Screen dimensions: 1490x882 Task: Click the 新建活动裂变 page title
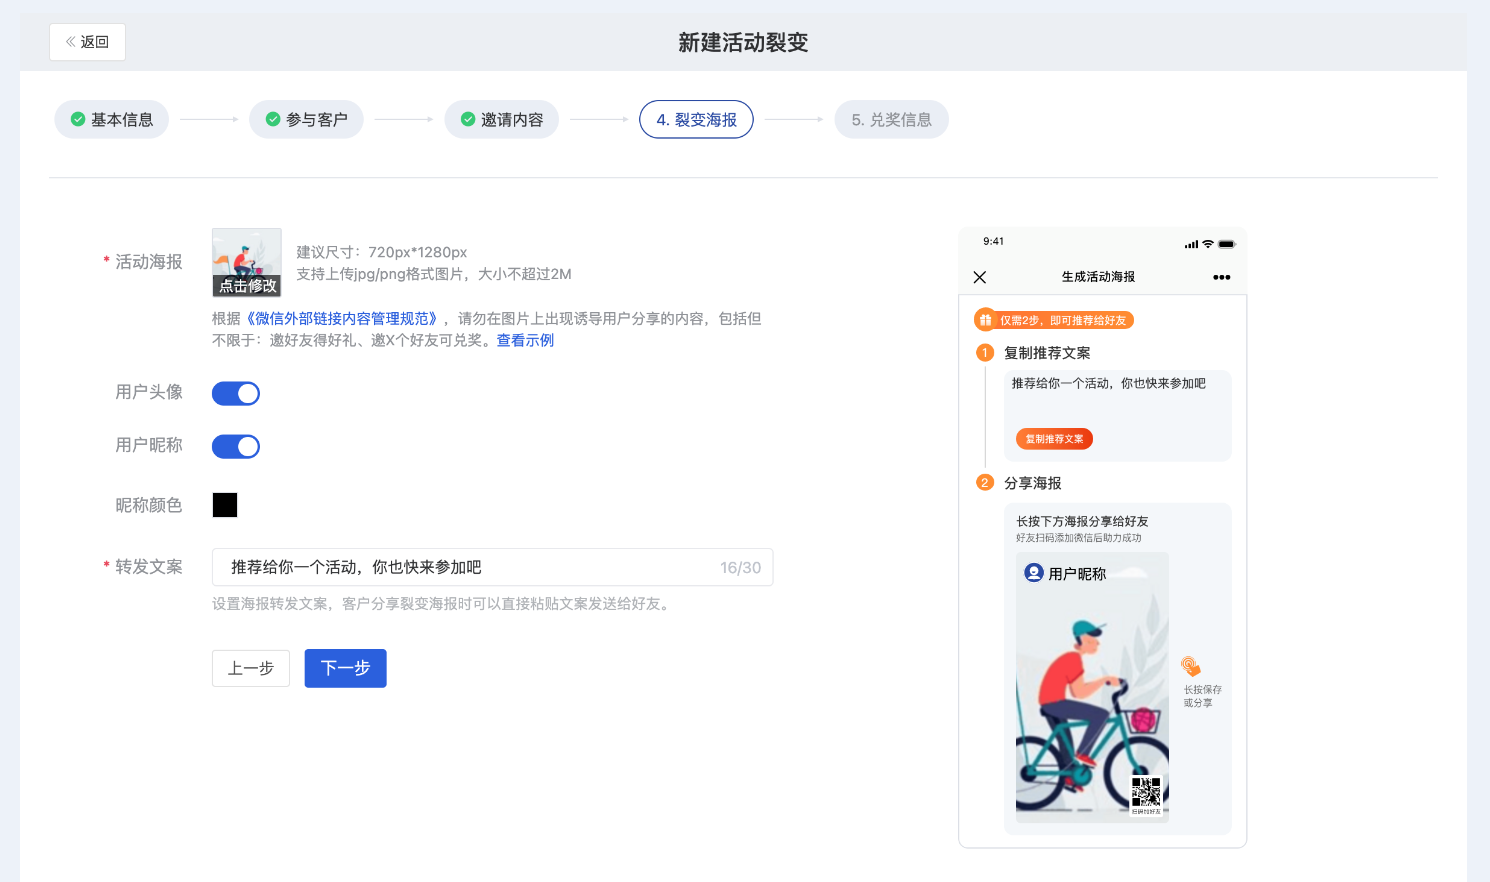click(x=743, y=42)
